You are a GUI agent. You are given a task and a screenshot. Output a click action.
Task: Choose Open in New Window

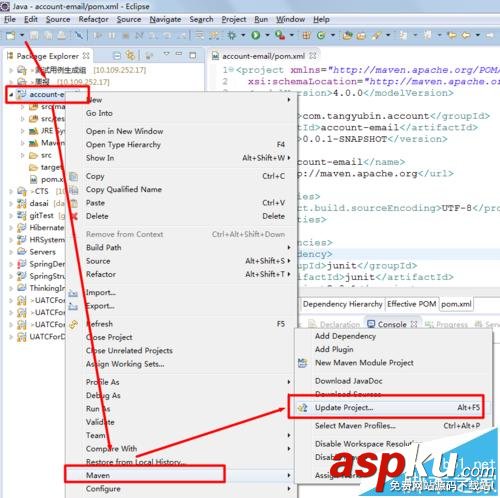[x=180, y=131]
